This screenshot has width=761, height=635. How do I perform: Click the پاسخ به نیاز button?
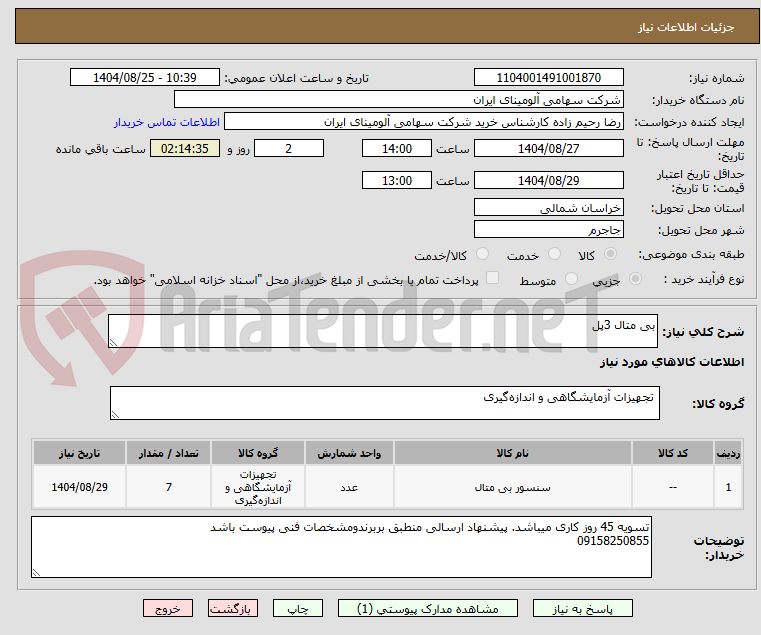pos(582,608)
